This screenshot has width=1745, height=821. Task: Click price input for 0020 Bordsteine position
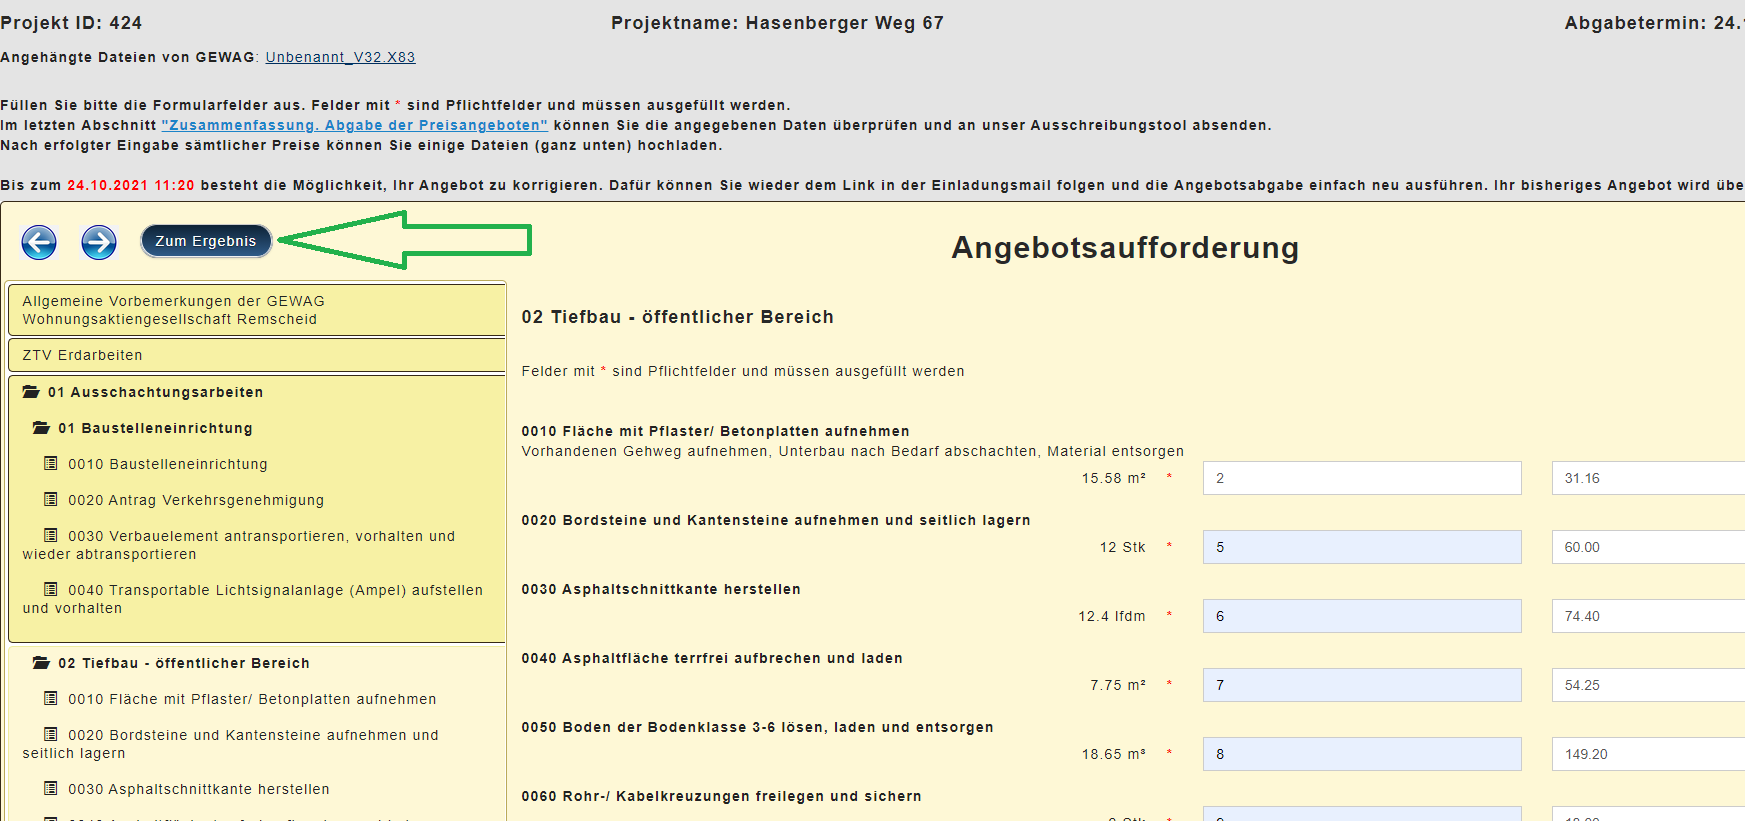1361,547
